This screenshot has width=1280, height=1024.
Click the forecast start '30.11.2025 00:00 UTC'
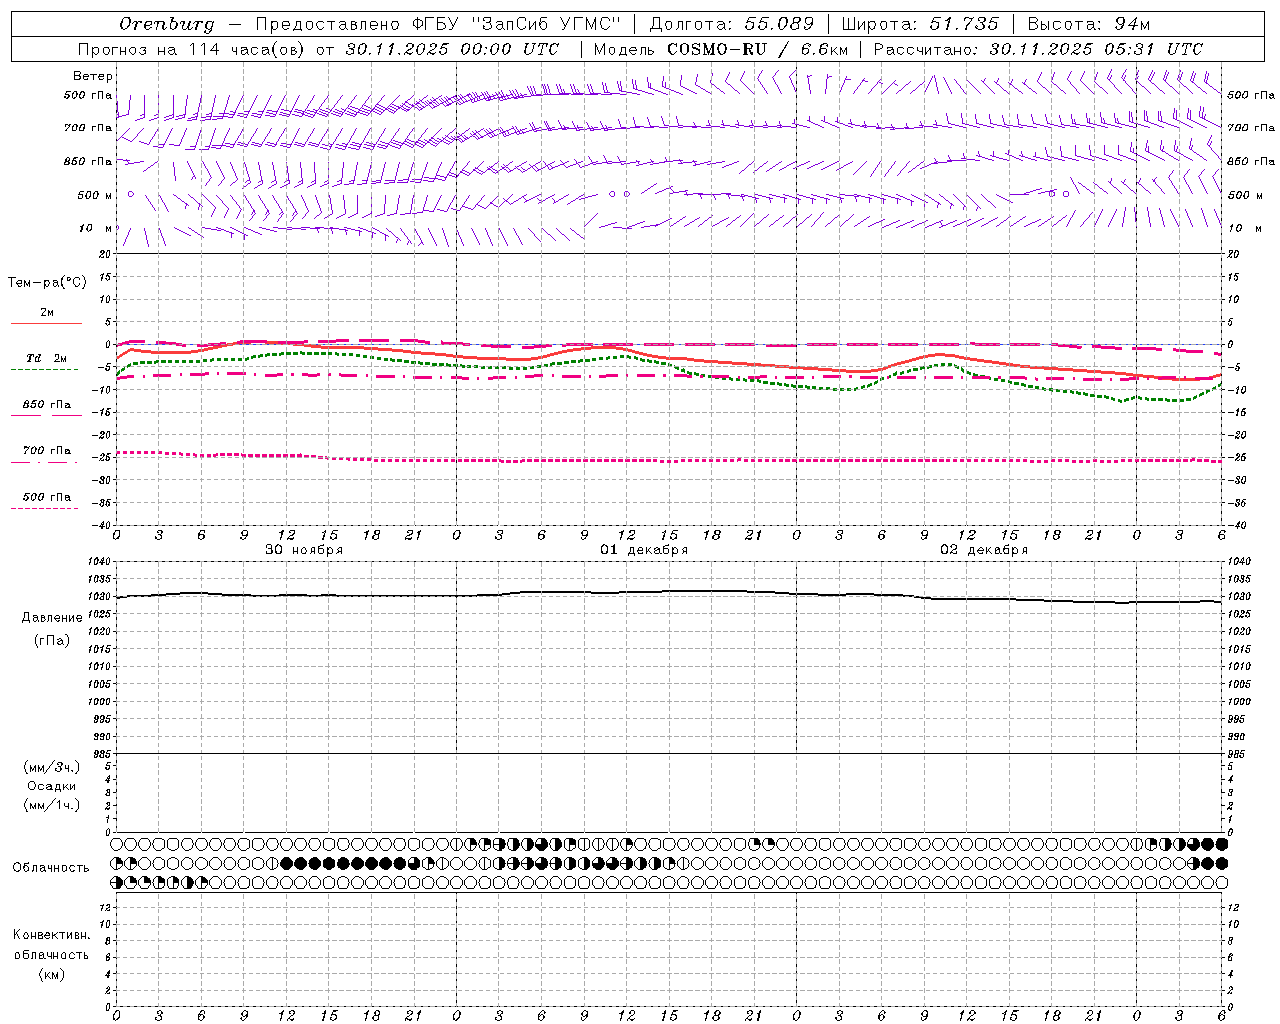tap(452, 49)
